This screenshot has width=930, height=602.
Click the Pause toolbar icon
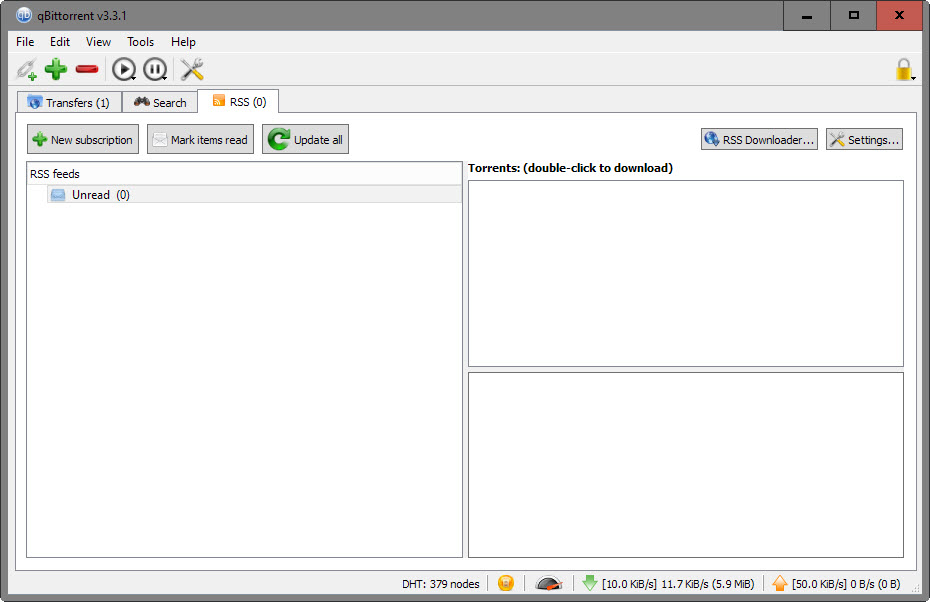tap(155, 69)
